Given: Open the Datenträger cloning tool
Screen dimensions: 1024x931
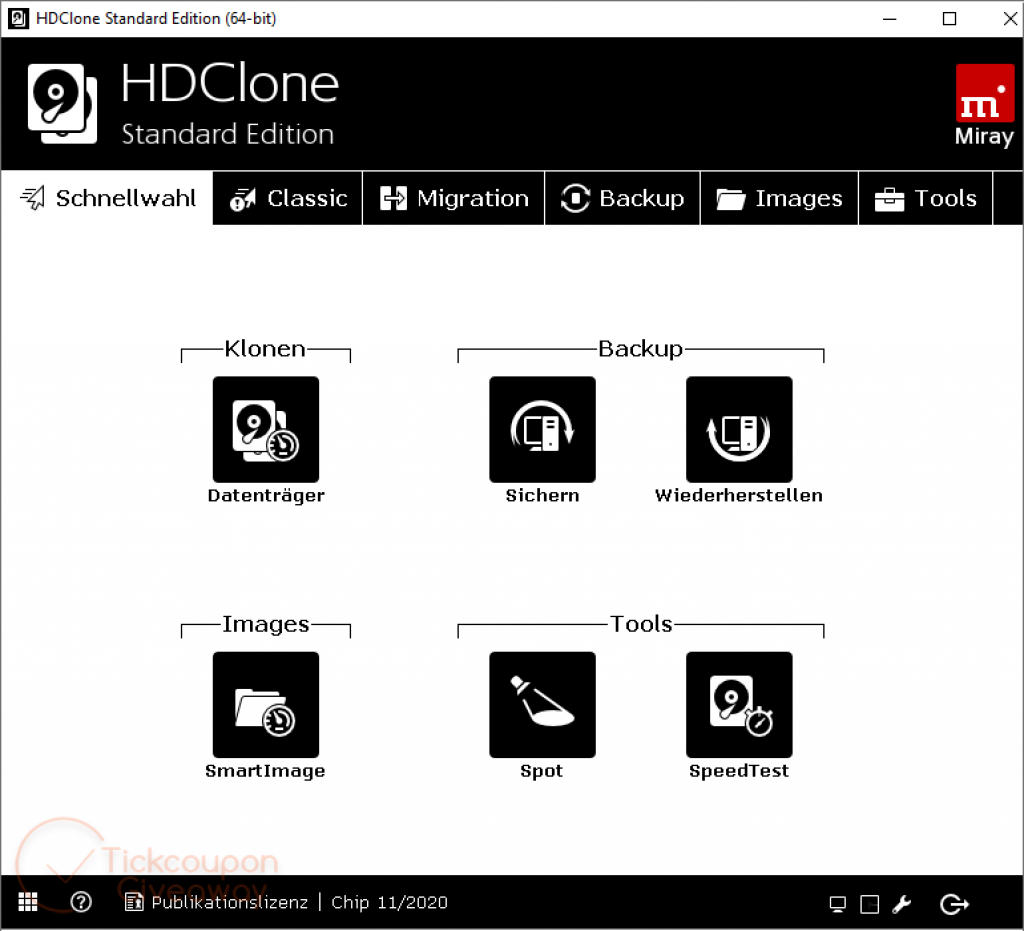Looking at the screenshot, I should pos(266,429).
